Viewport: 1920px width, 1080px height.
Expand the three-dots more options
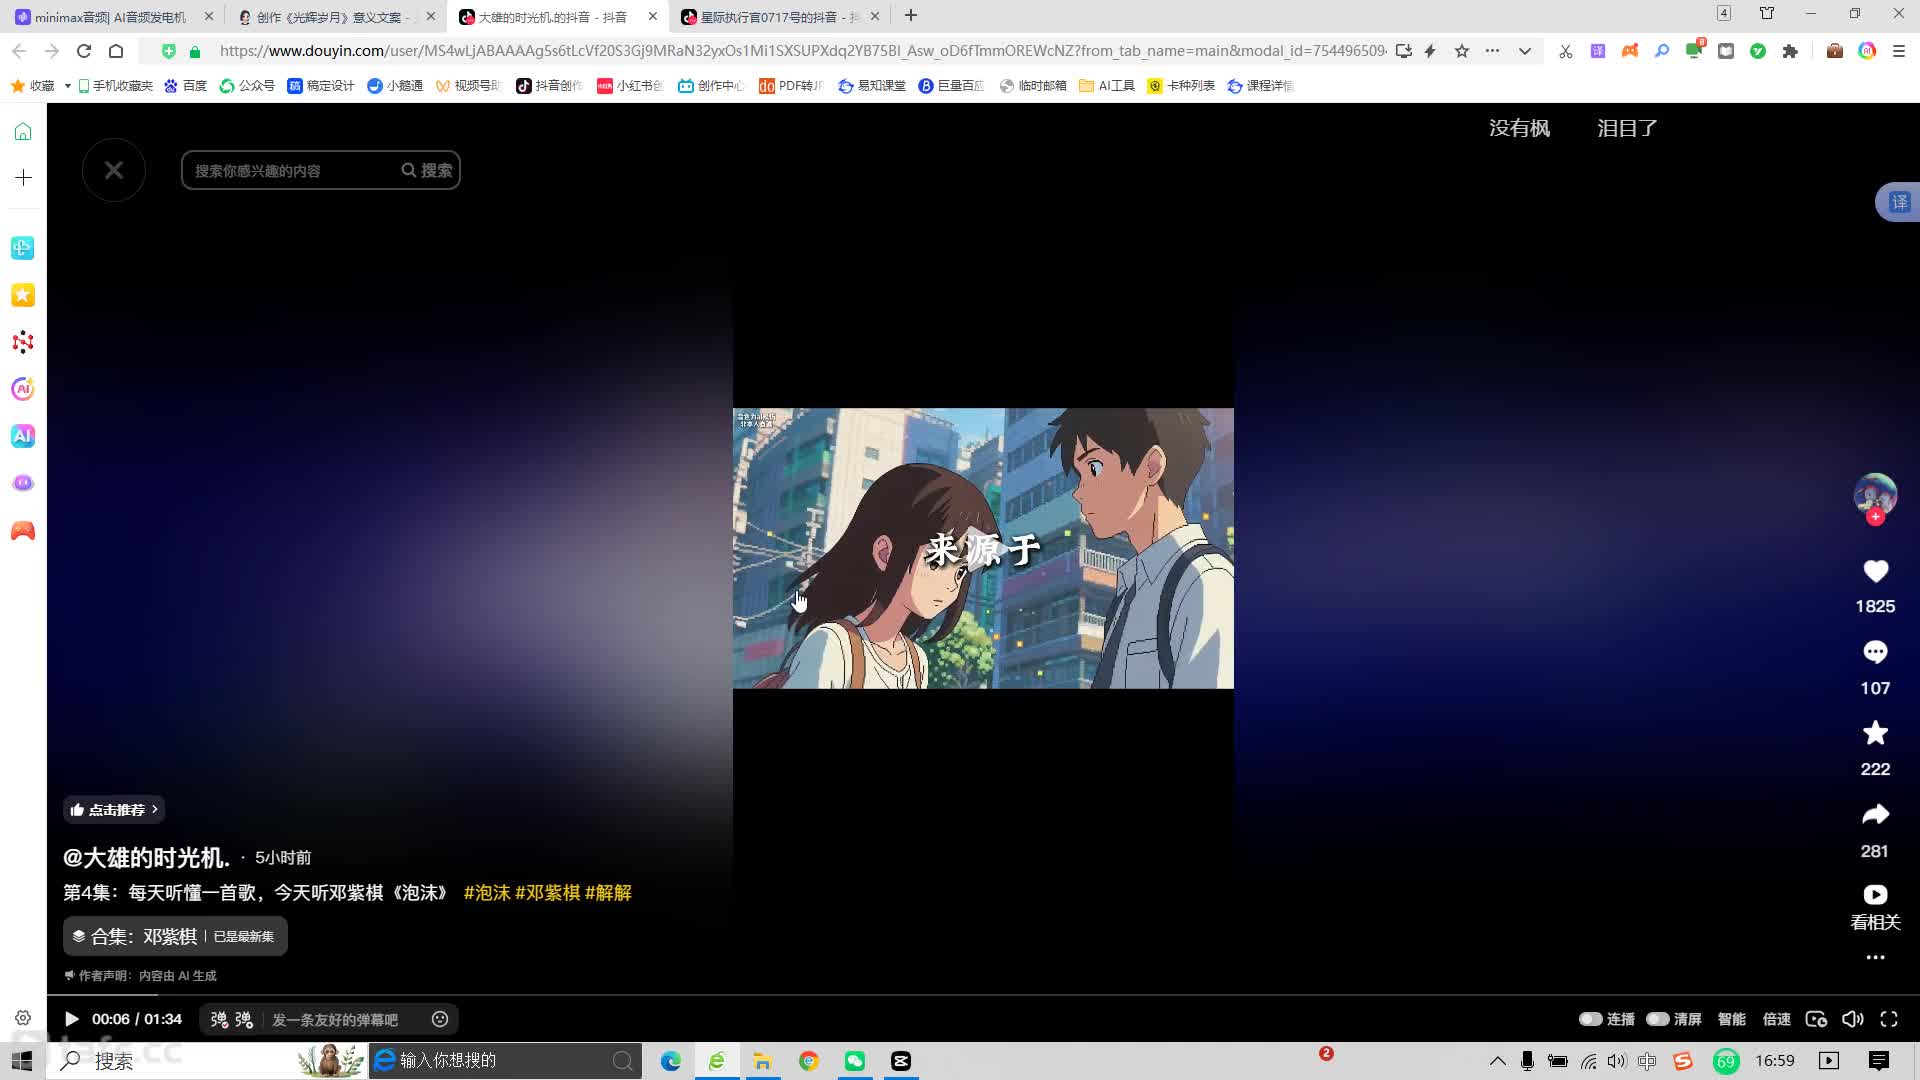[1875, 958]
